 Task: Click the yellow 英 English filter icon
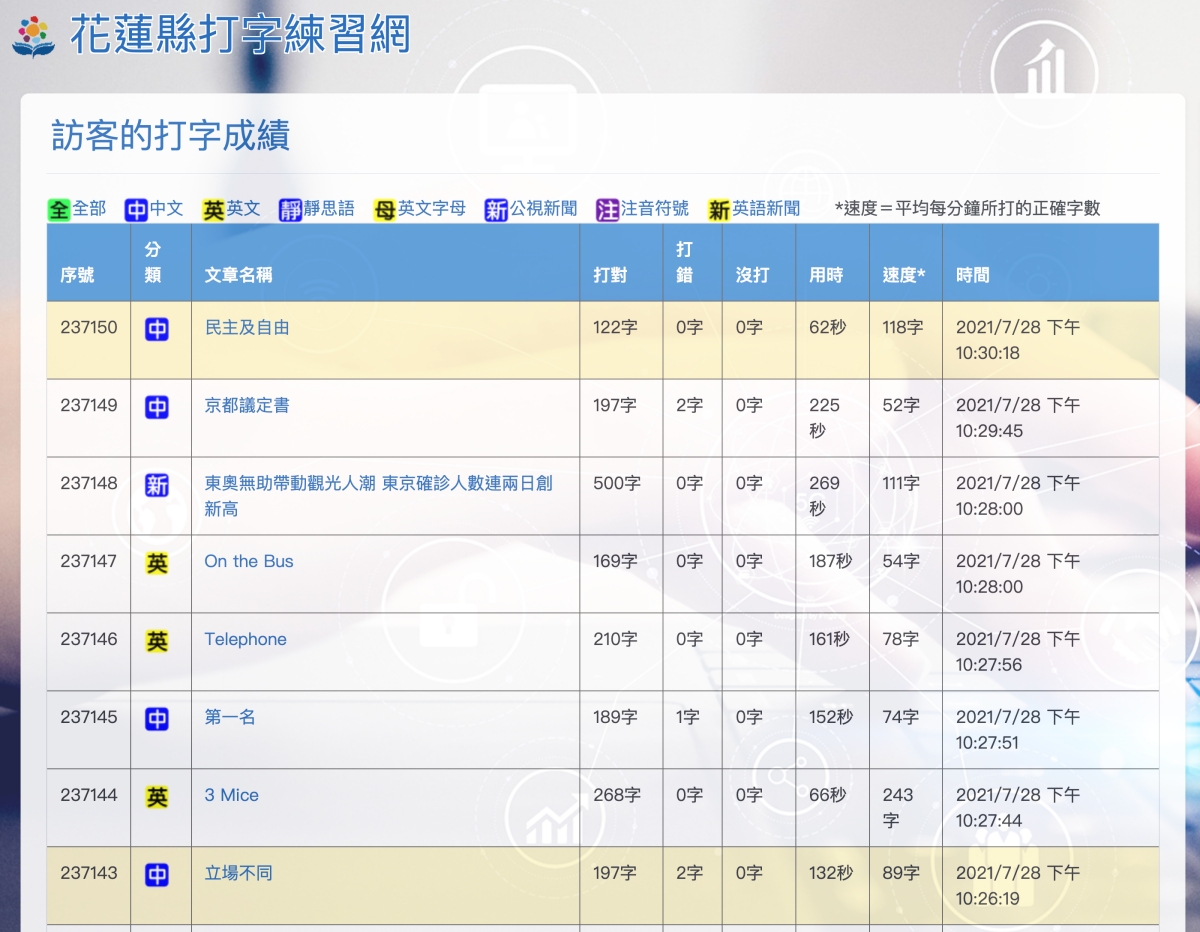(x=213, y=210)
